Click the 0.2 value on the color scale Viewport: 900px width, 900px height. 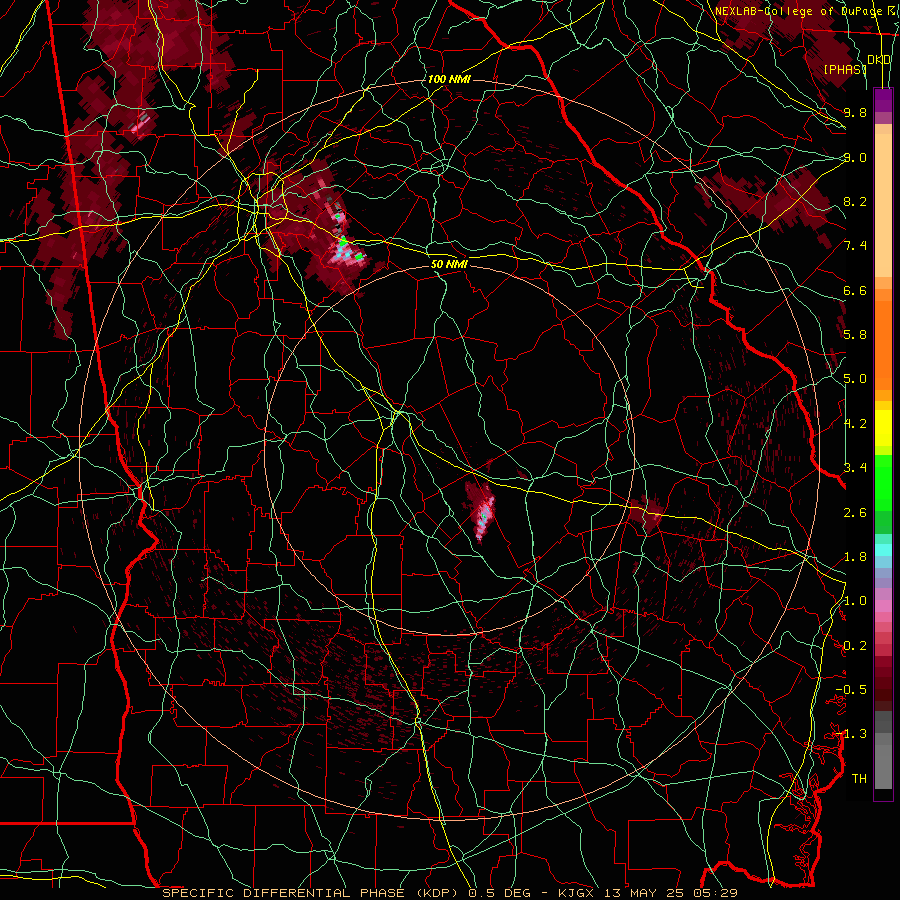pos(855,645)
